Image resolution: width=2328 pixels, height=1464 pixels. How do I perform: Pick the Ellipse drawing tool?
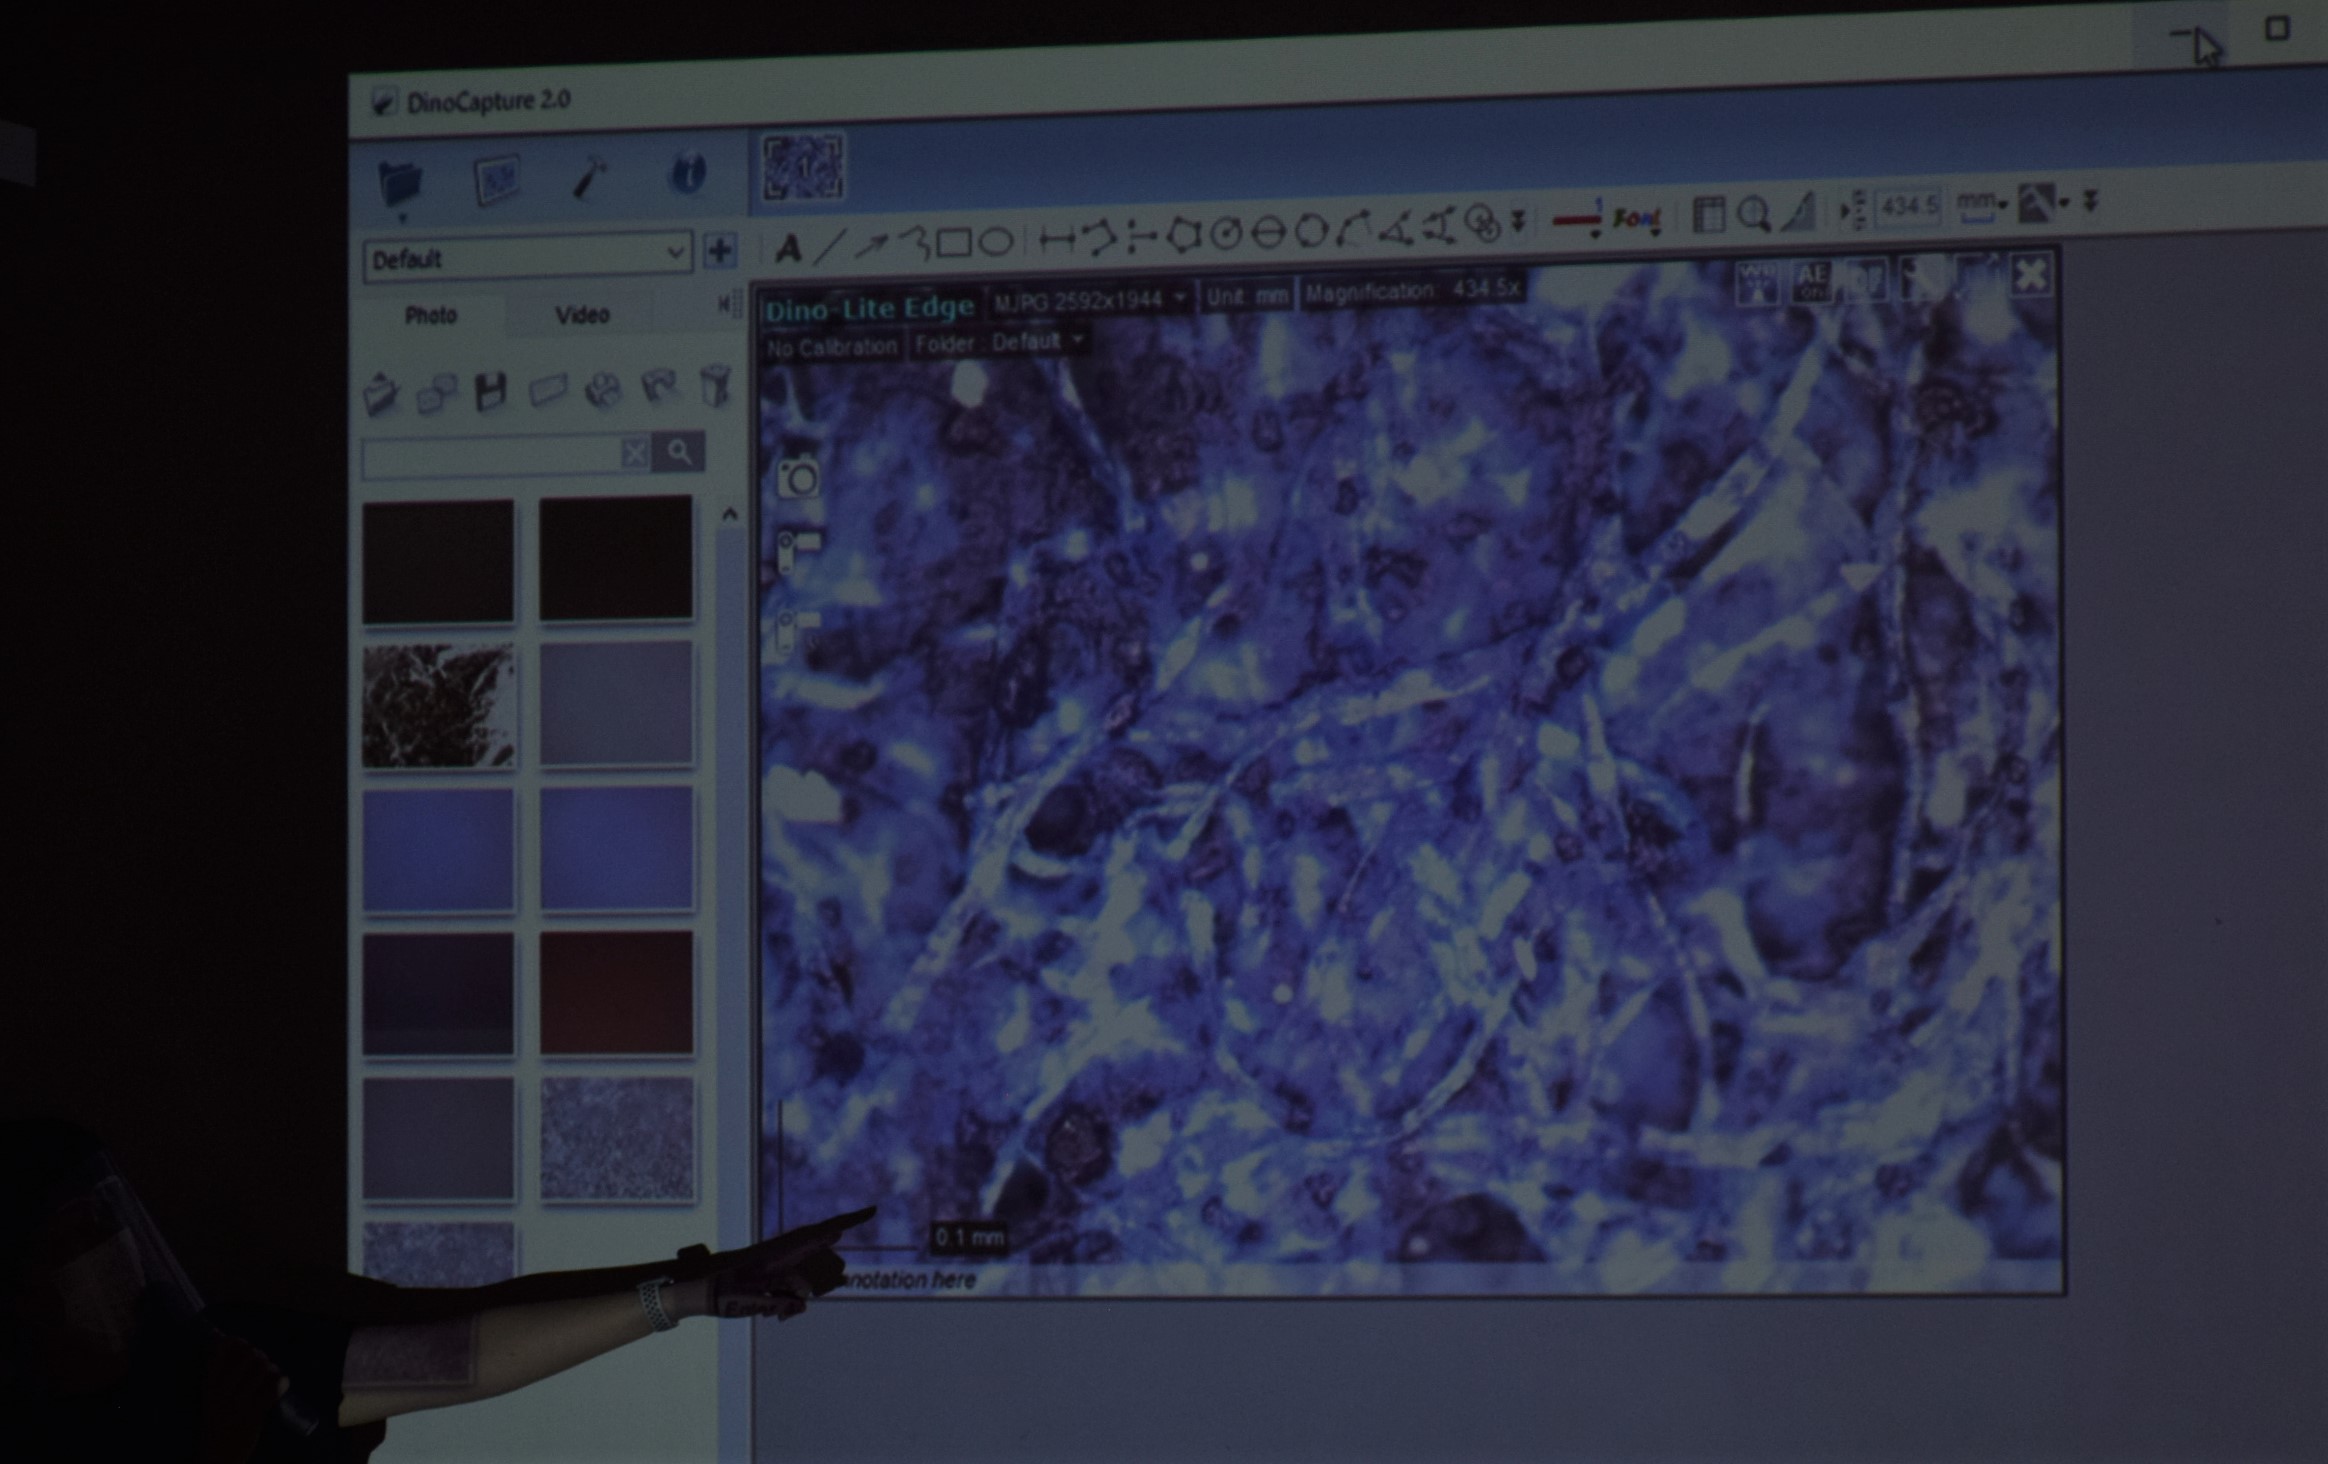tap(996, 241)
